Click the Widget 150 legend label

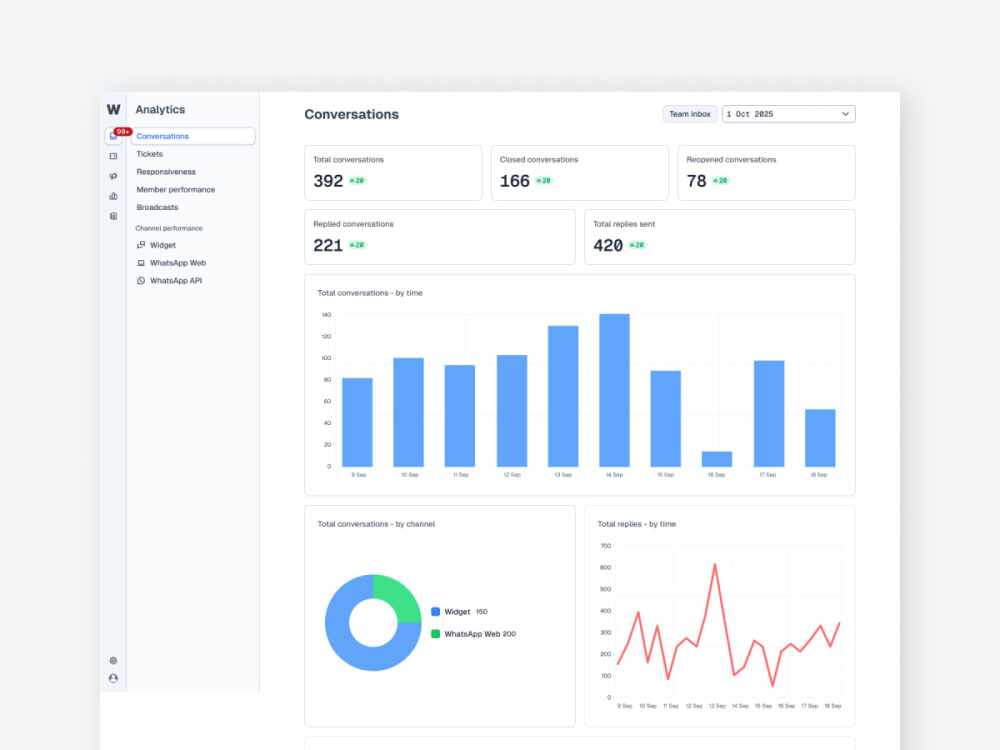click(x=466, y=612)
